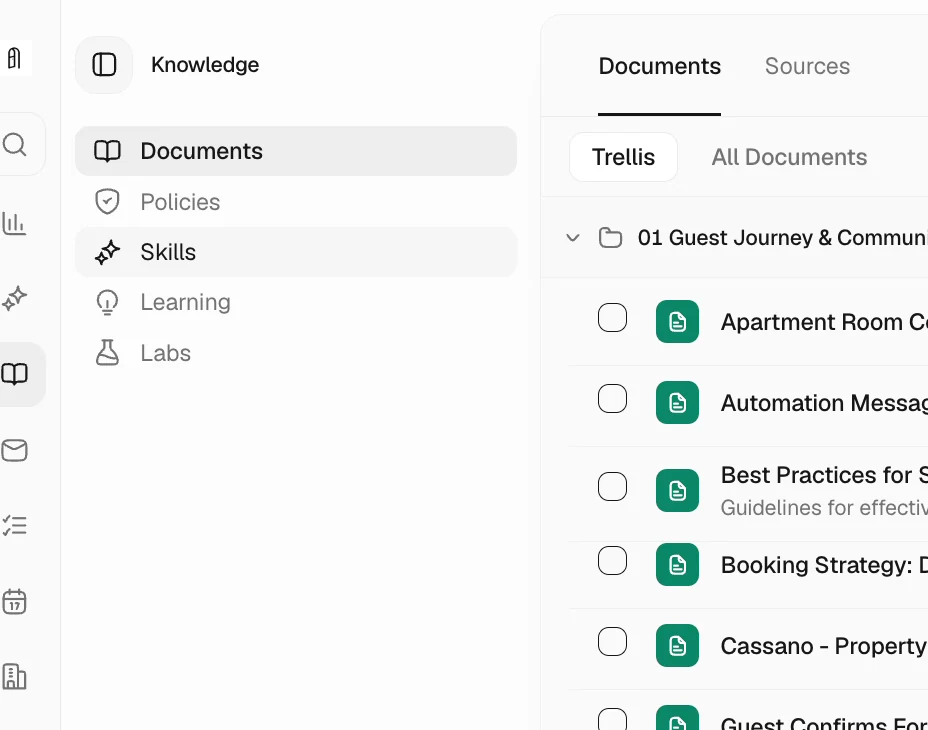Image resolution: width=928 pixels, height=730 pixels.
Task: Toggle the sidebar panel icon beside Knowledge
Action: [x=104, y=65]
